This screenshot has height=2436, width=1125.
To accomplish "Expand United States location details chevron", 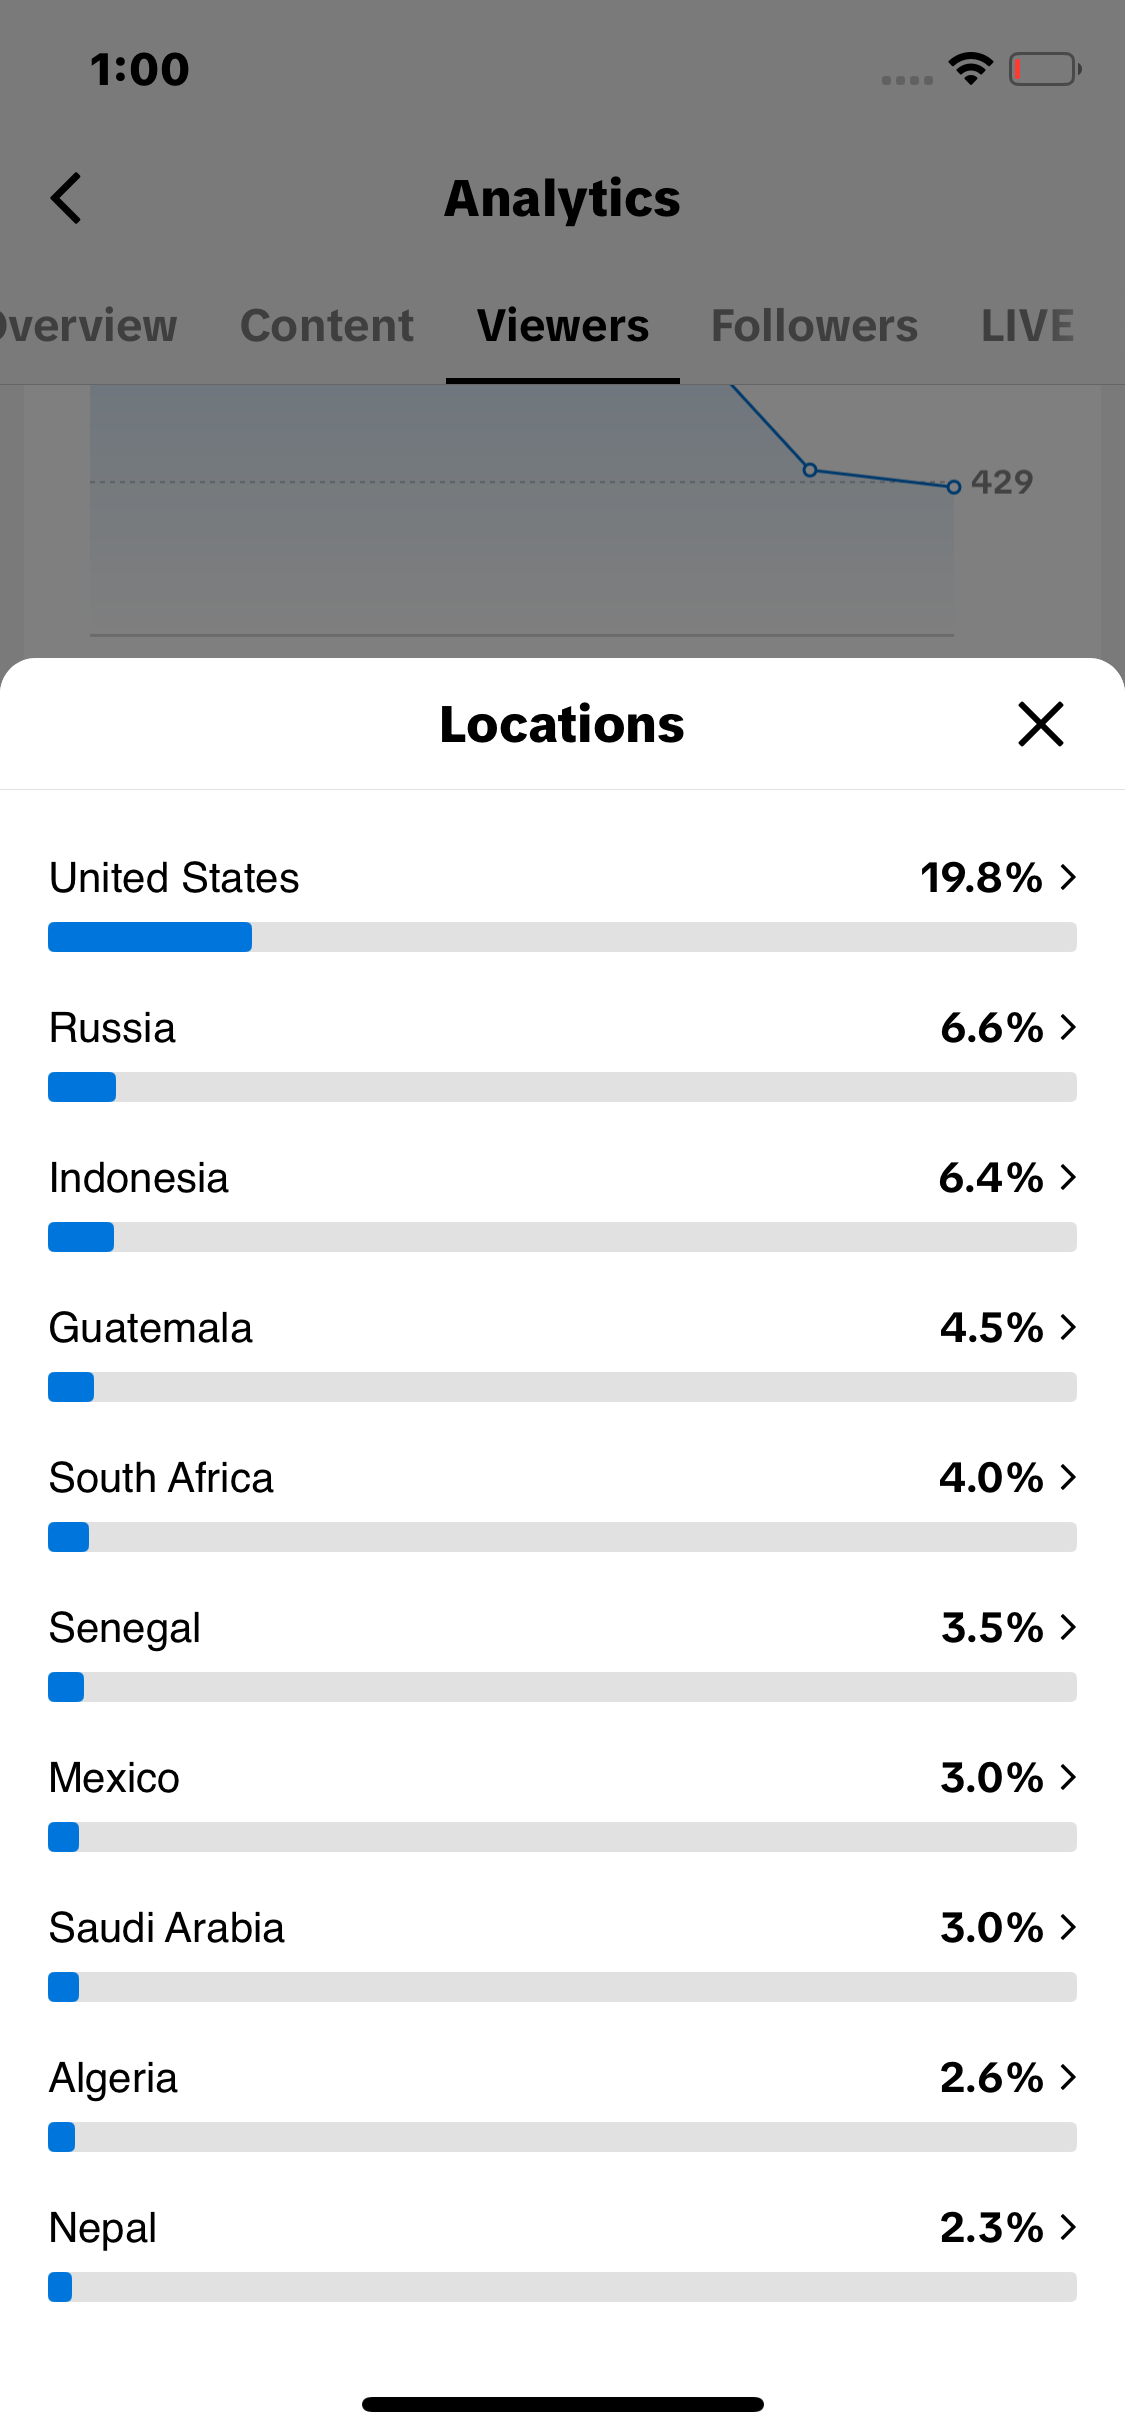I will click(x=1068, y=878).
